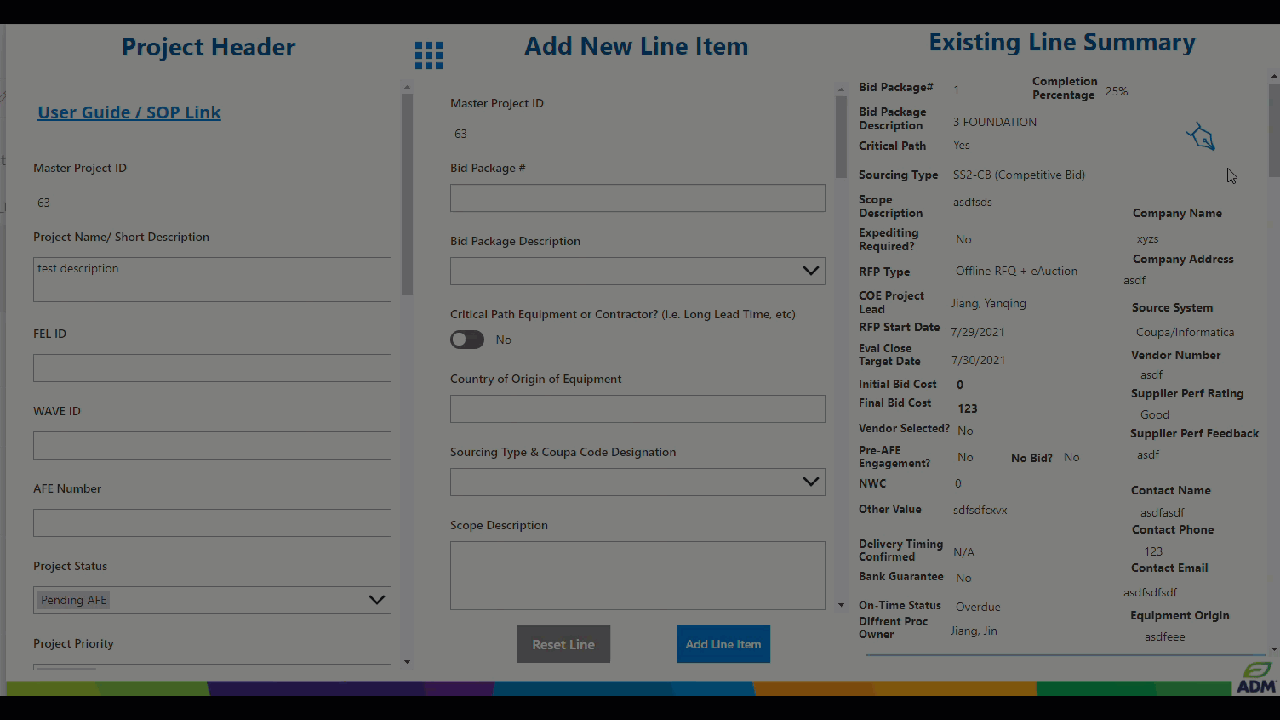The height and width of the screenshot is (720, 1280).
Task: Click the Reset Line button
Action: pos(563,644)
